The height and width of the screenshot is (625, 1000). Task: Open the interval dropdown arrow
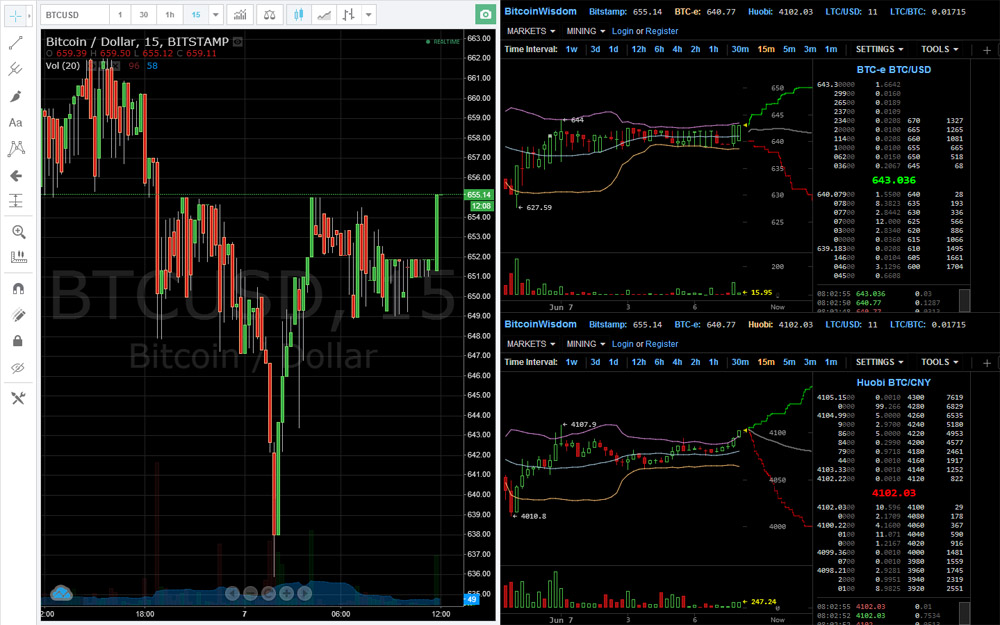[216, 15]
